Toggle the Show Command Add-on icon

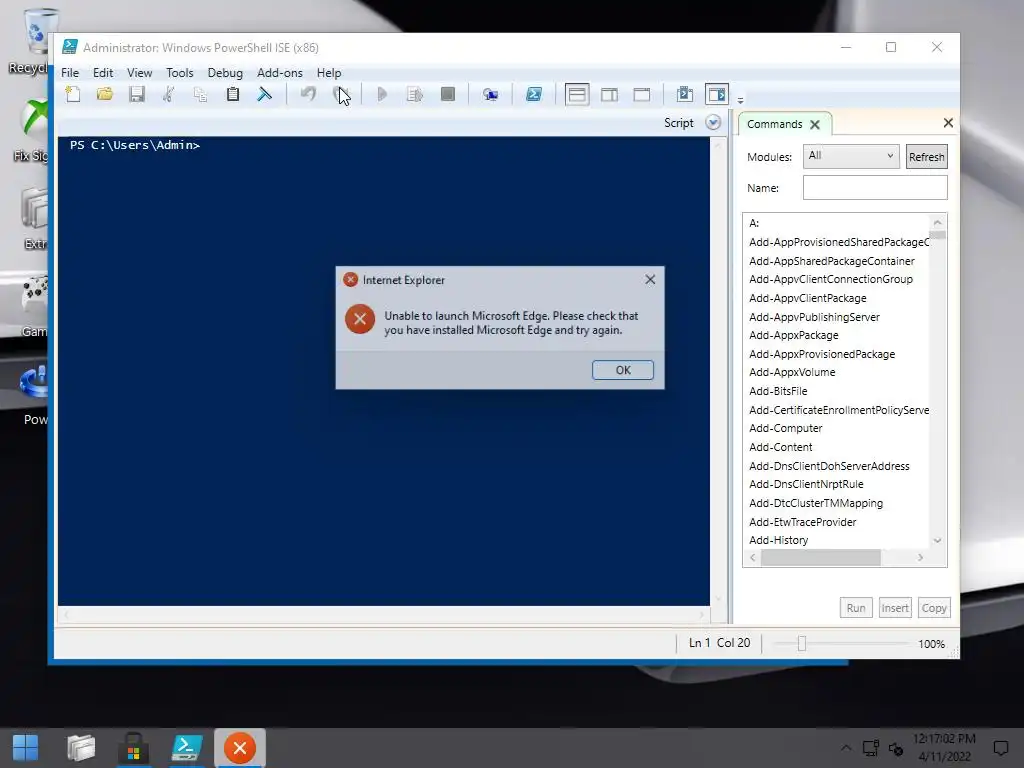point(717,95)
